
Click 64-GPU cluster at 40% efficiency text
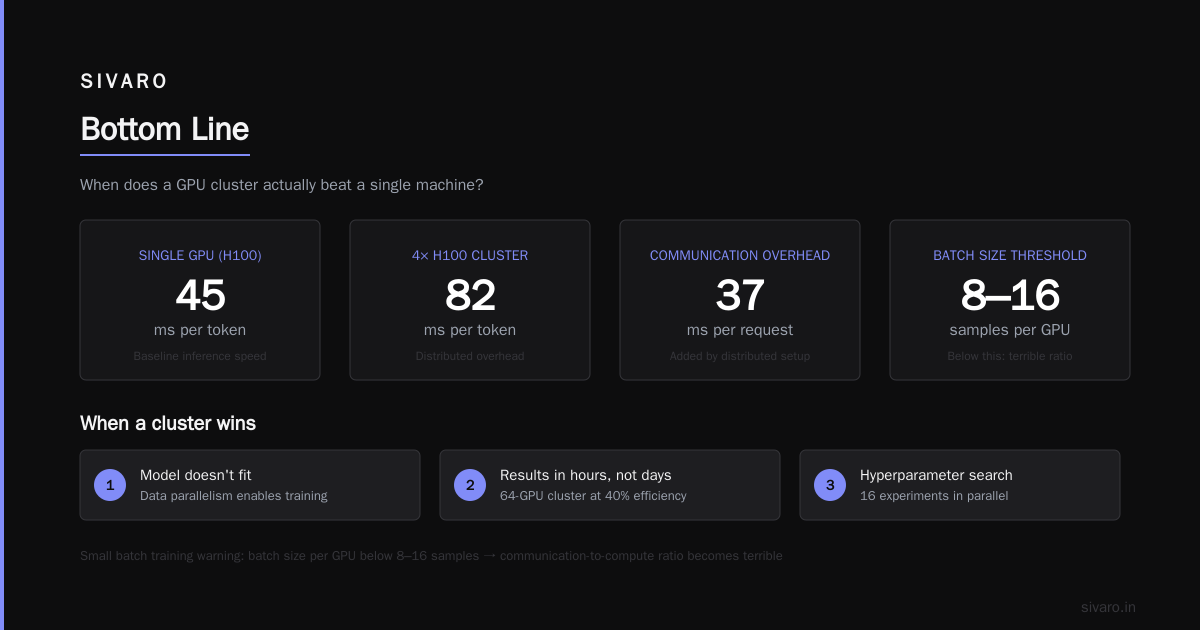pyautogui.click(x=593, y=496)
